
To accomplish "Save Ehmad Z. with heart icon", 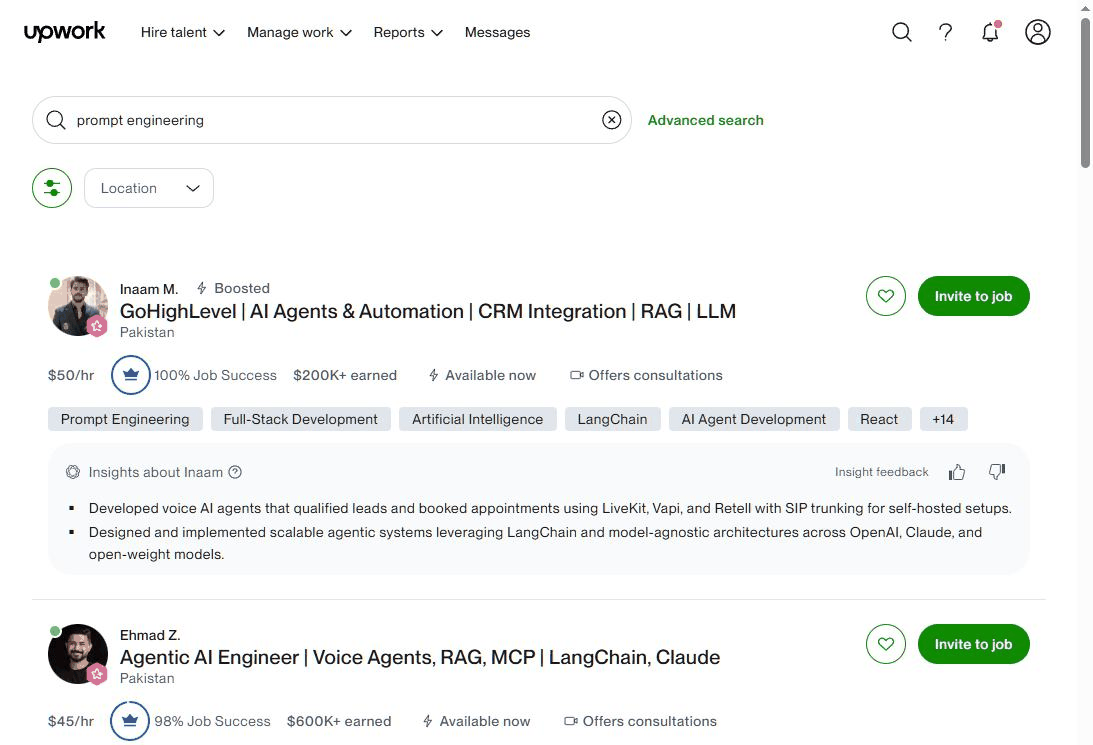I will (x=885, y=644).
